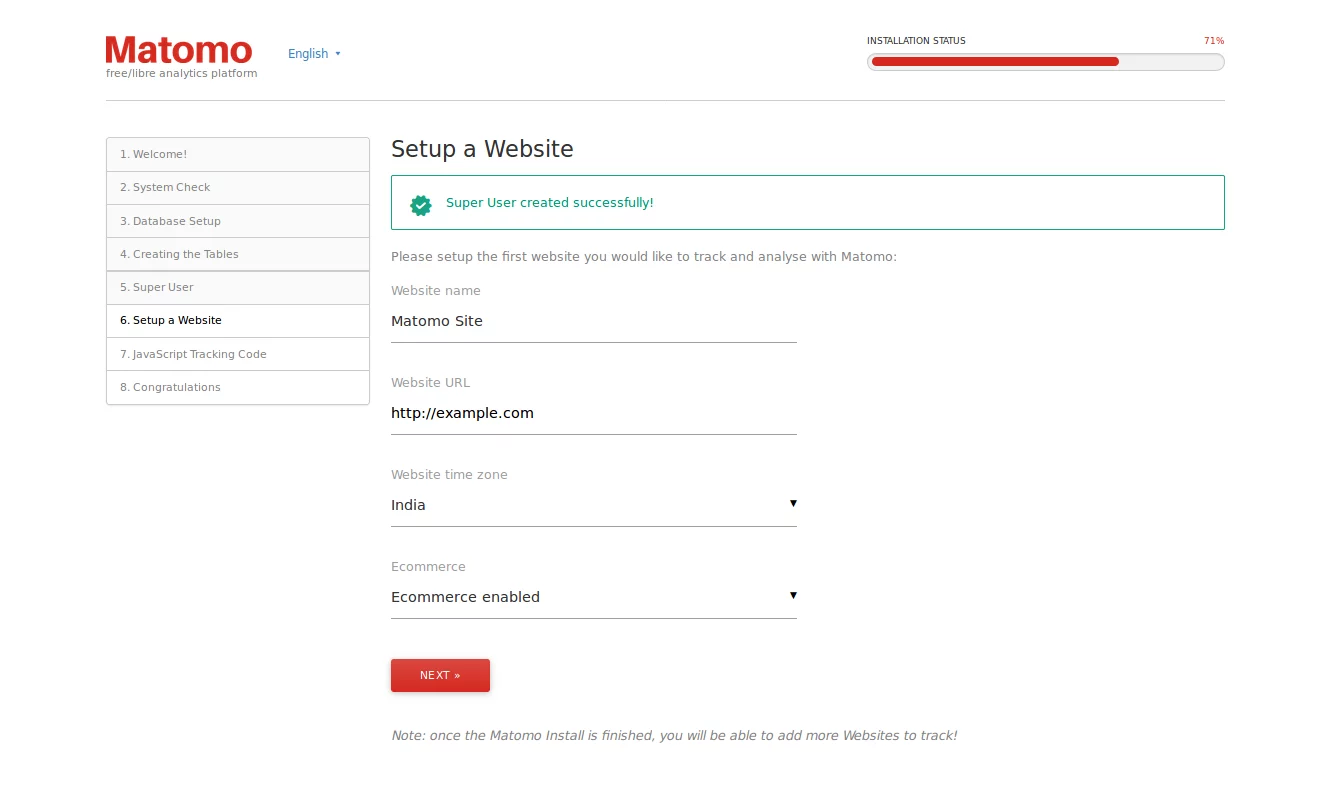Select step 2. System Check
The image size is (1330, 792).
pos(238,187)
